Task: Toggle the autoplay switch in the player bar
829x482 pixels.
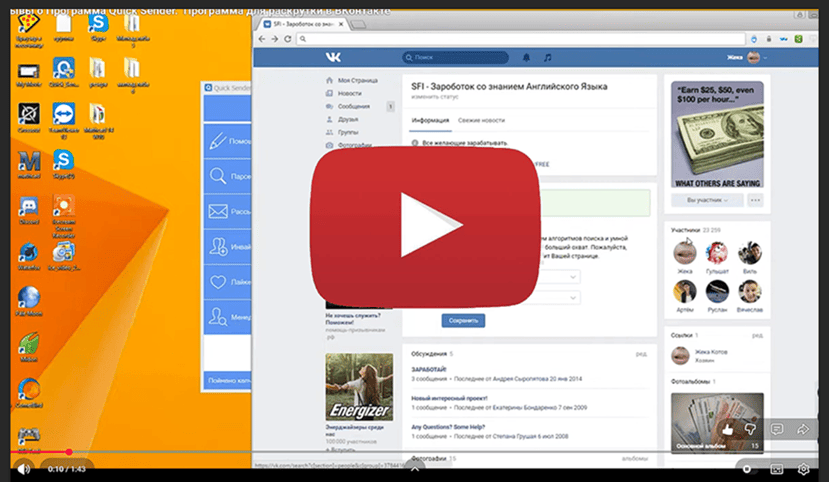Action: coord(747,469)
